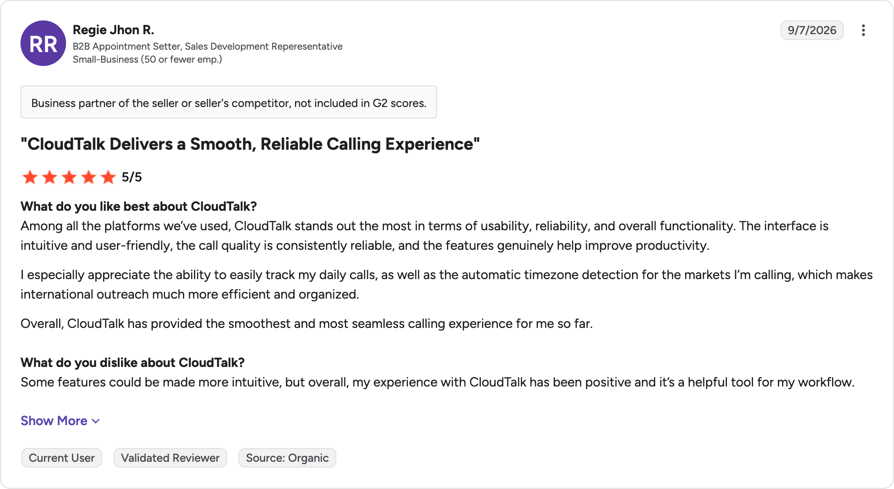The width and height of the screenshot is (894, 489).
Task: Click the 9/7/2026 date badge
Action: tap(812, 30)
